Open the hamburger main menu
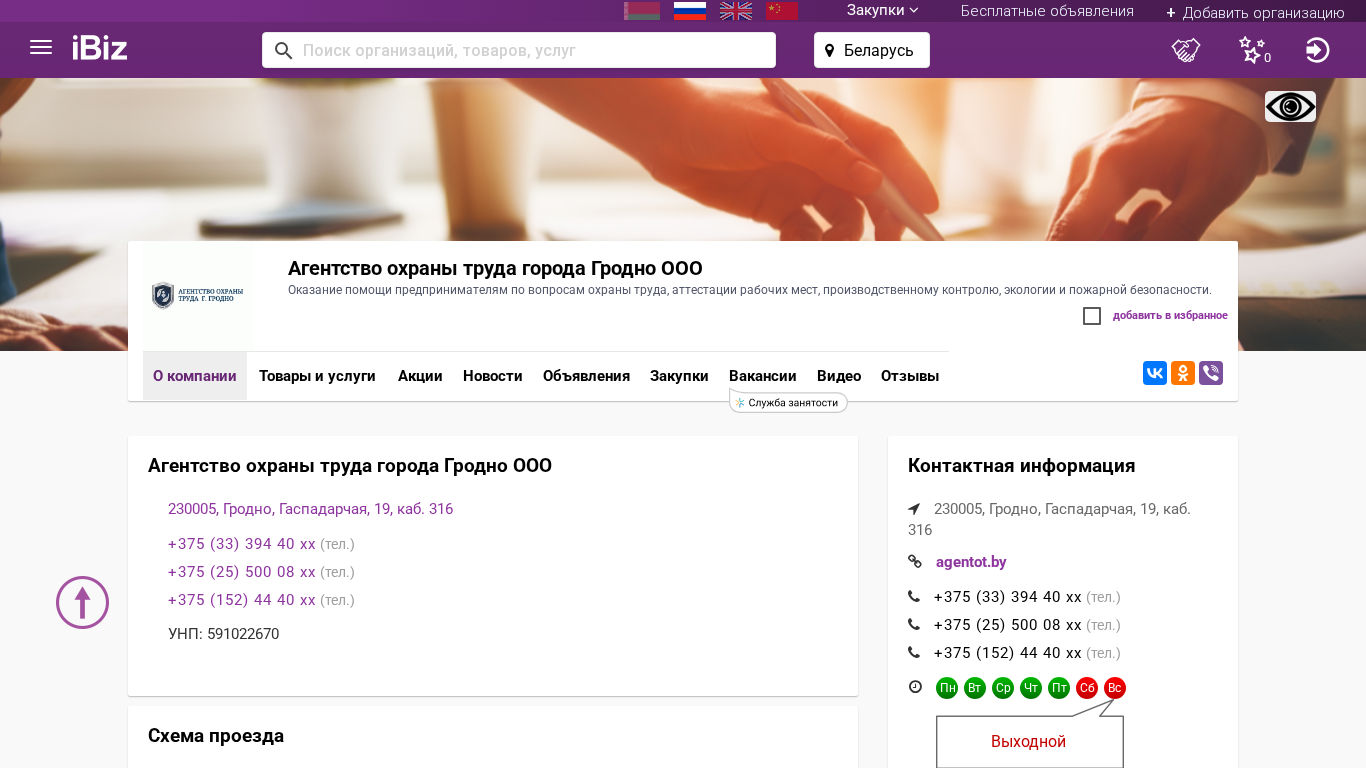The image size is (1366, 768). (41, 48)
